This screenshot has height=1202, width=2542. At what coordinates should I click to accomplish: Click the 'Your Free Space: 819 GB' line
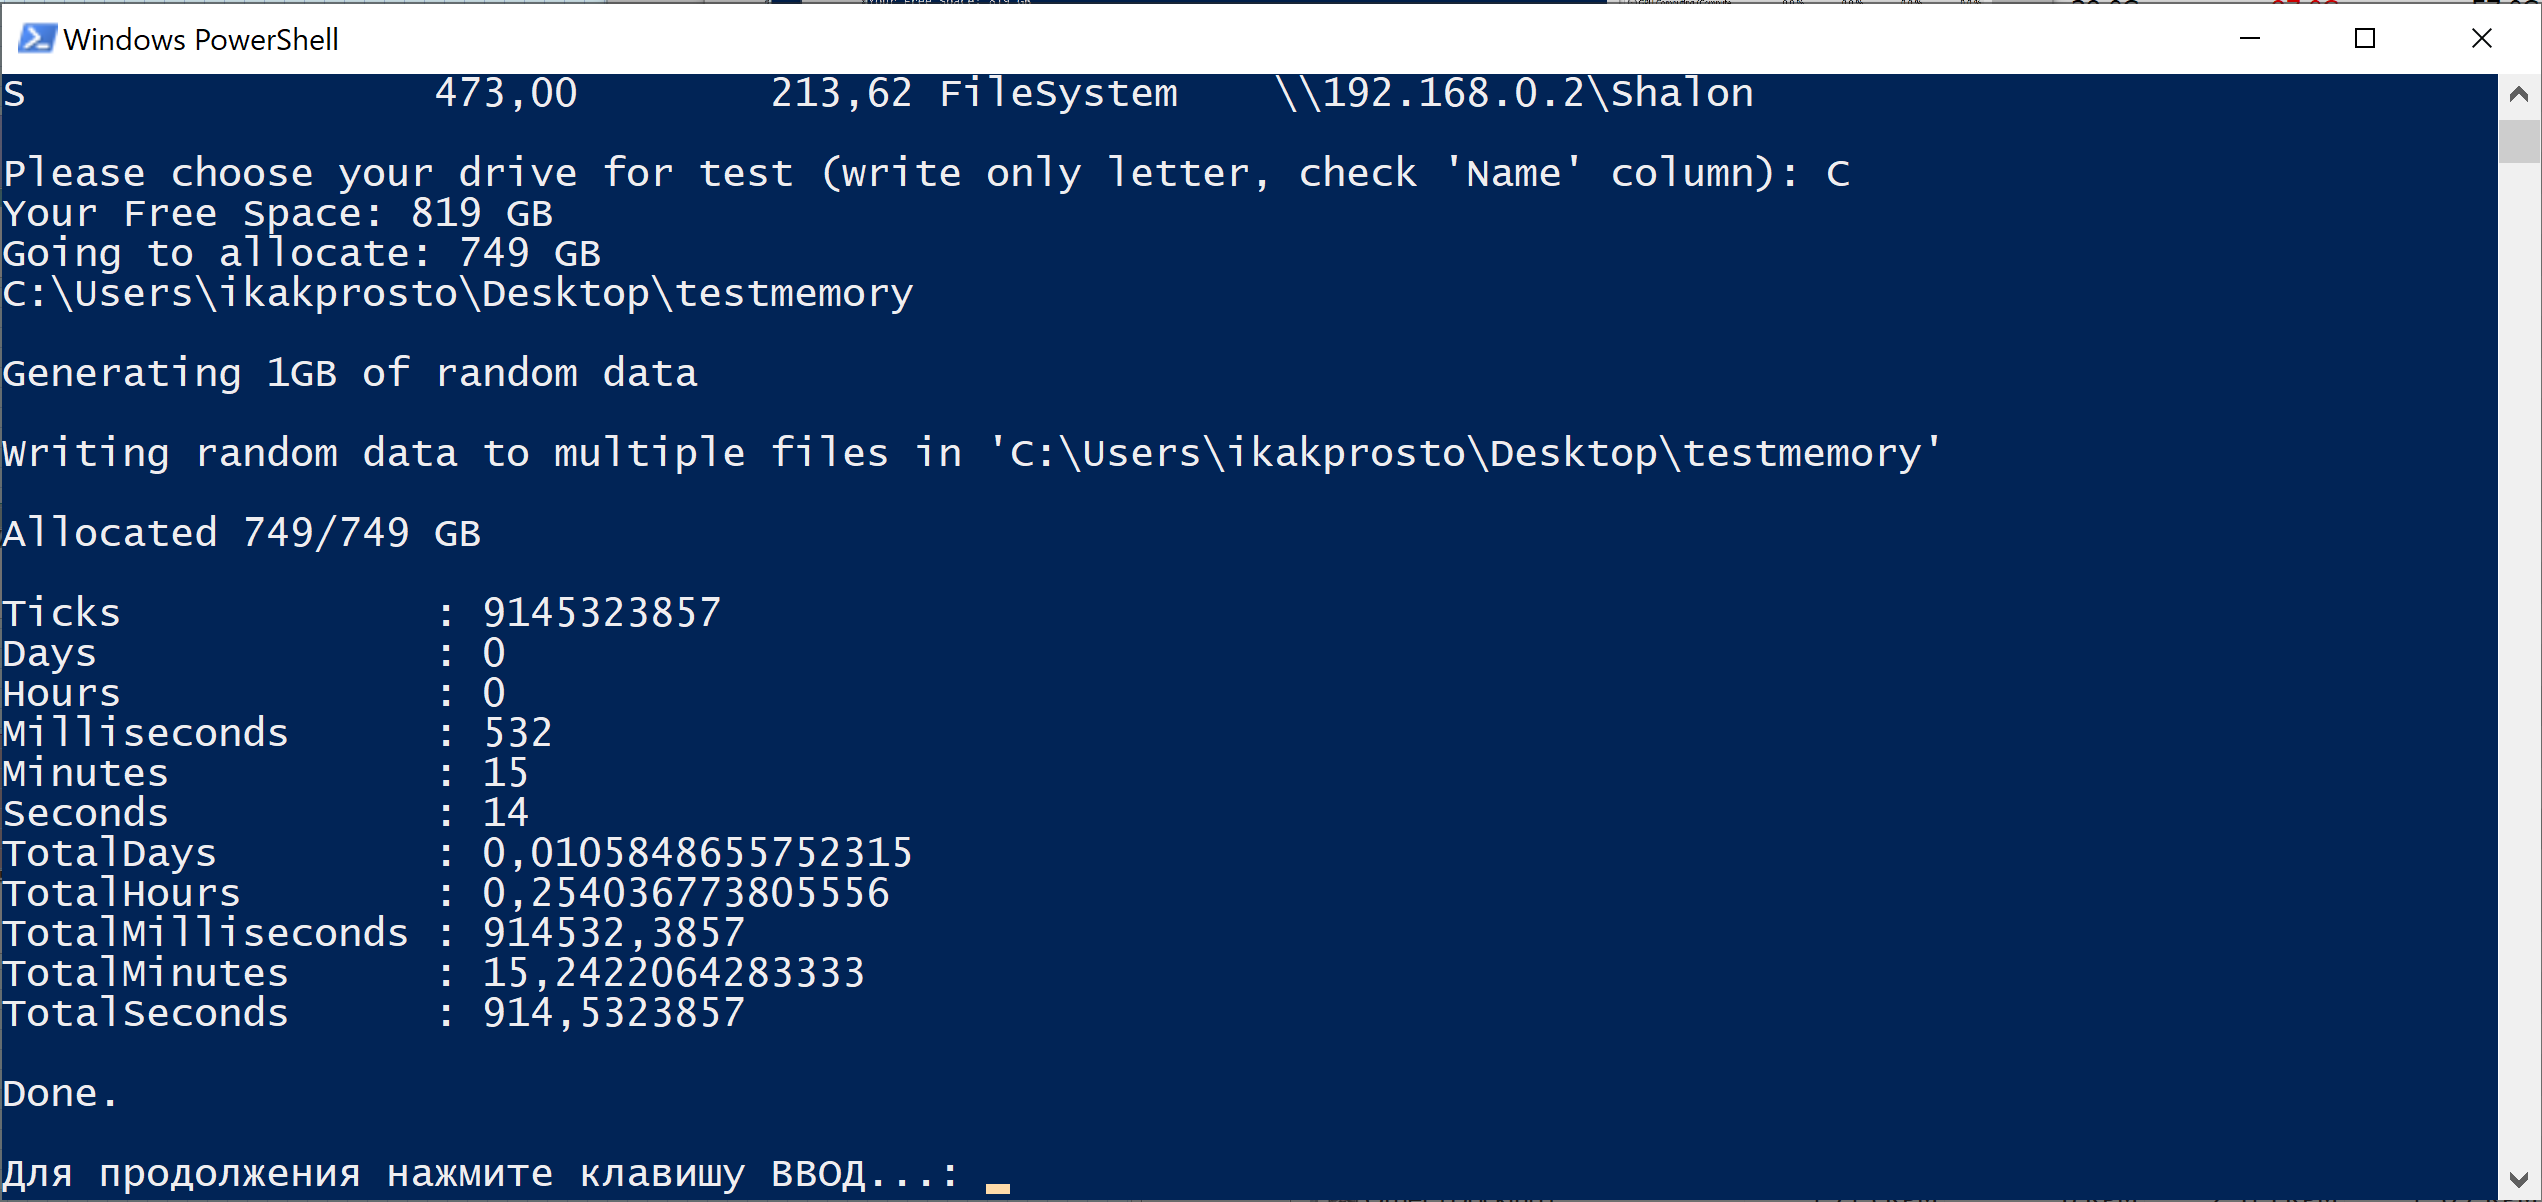coord(278,214)
